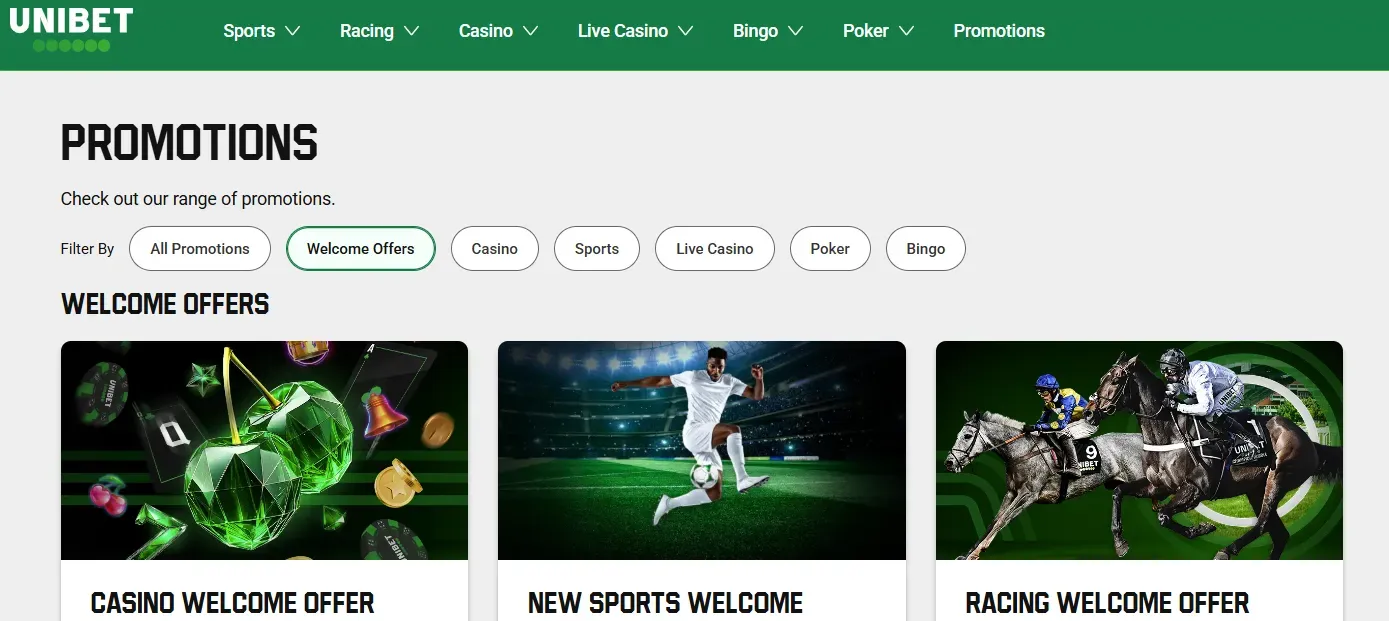Screen dimensions: 1389x621
Task: Click the Racing Welcome Offer title
Action: (x=1107, y=603)
